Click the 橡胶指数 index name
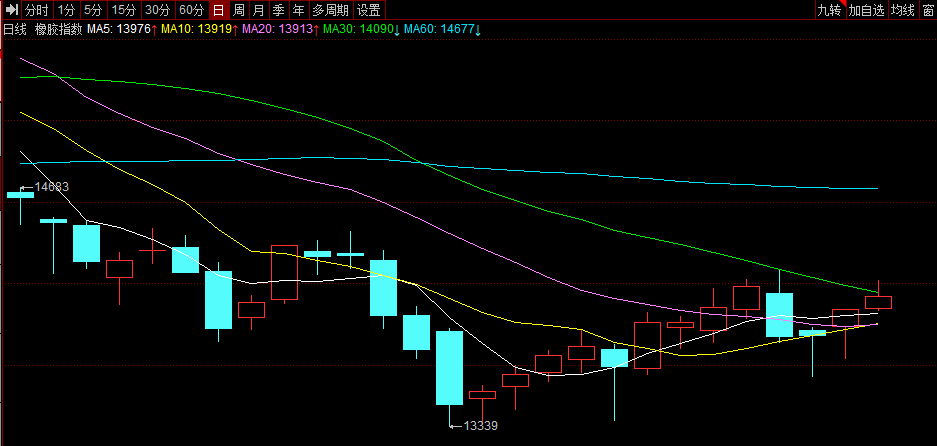 point(59,29)
